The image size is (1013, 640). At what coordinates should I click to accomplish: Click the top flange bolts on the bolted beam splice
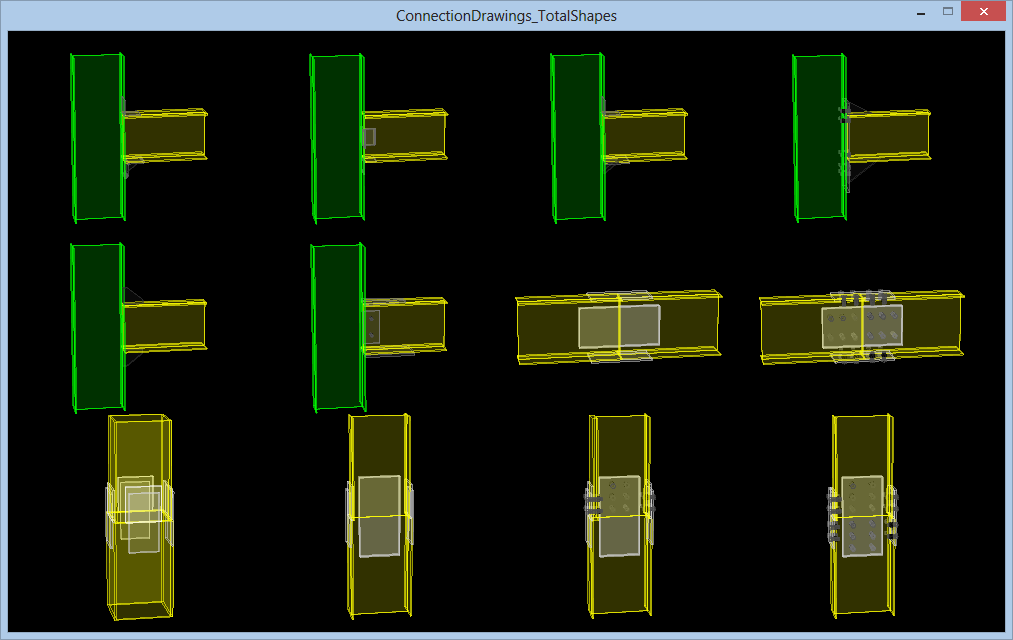(x=861, y=298)
